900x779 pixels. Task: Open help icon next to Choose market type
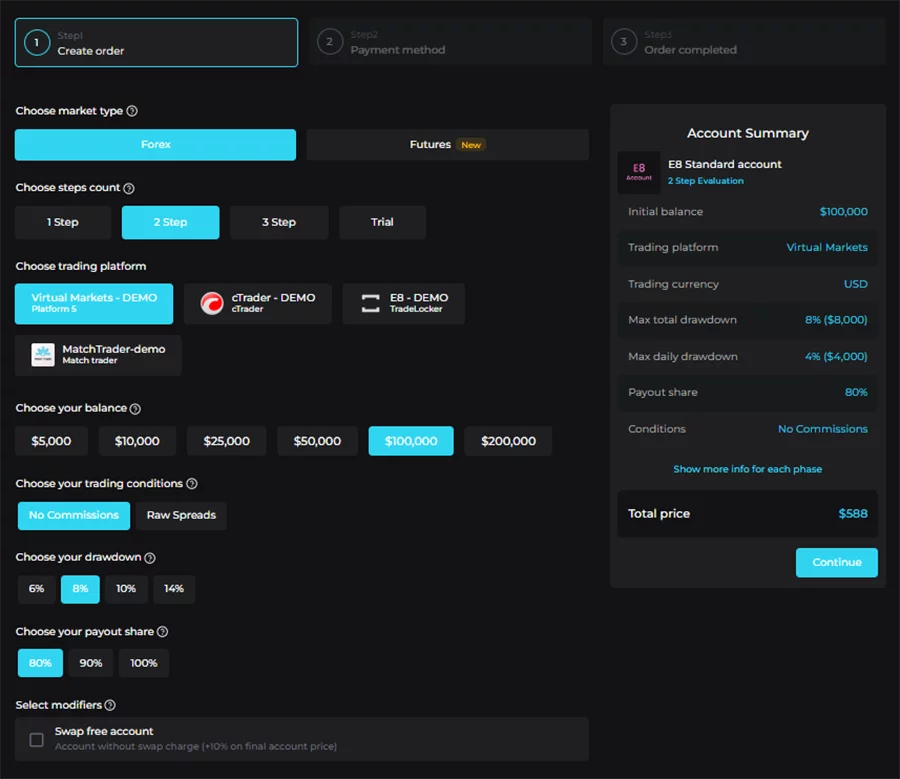(132, 111)
